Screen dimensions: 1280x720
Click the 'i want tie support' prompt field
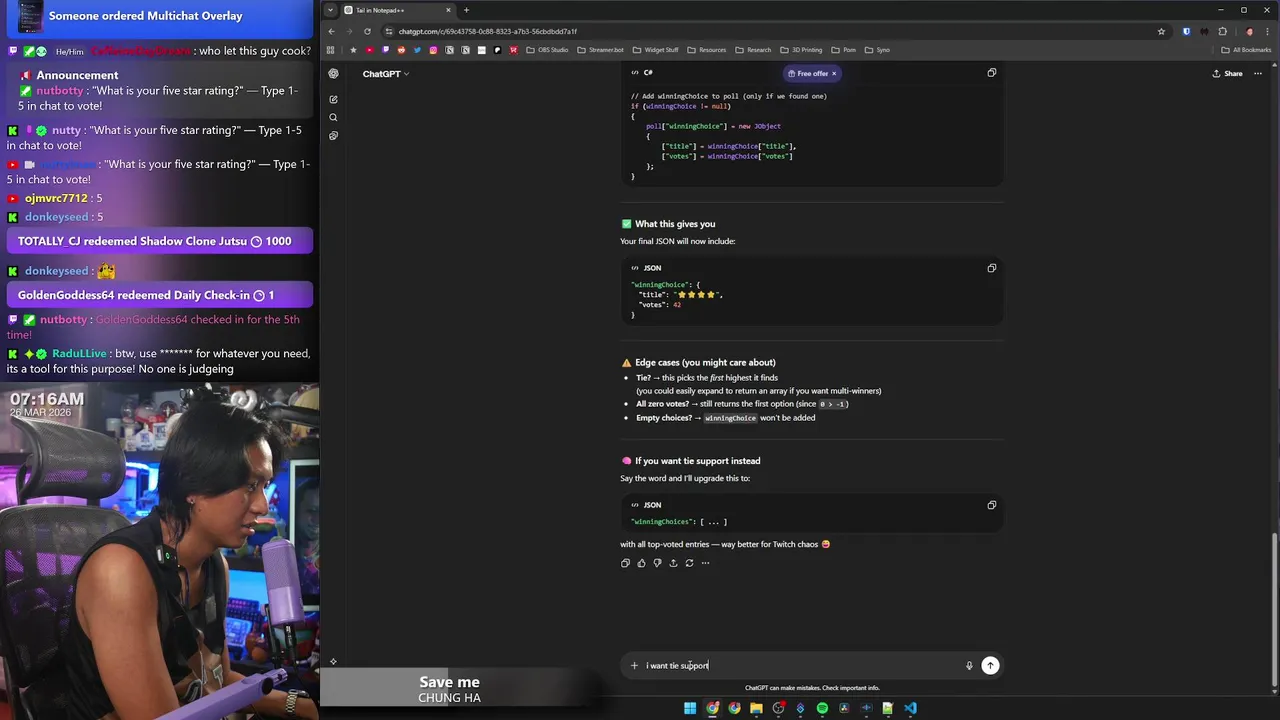pos(800,665)
